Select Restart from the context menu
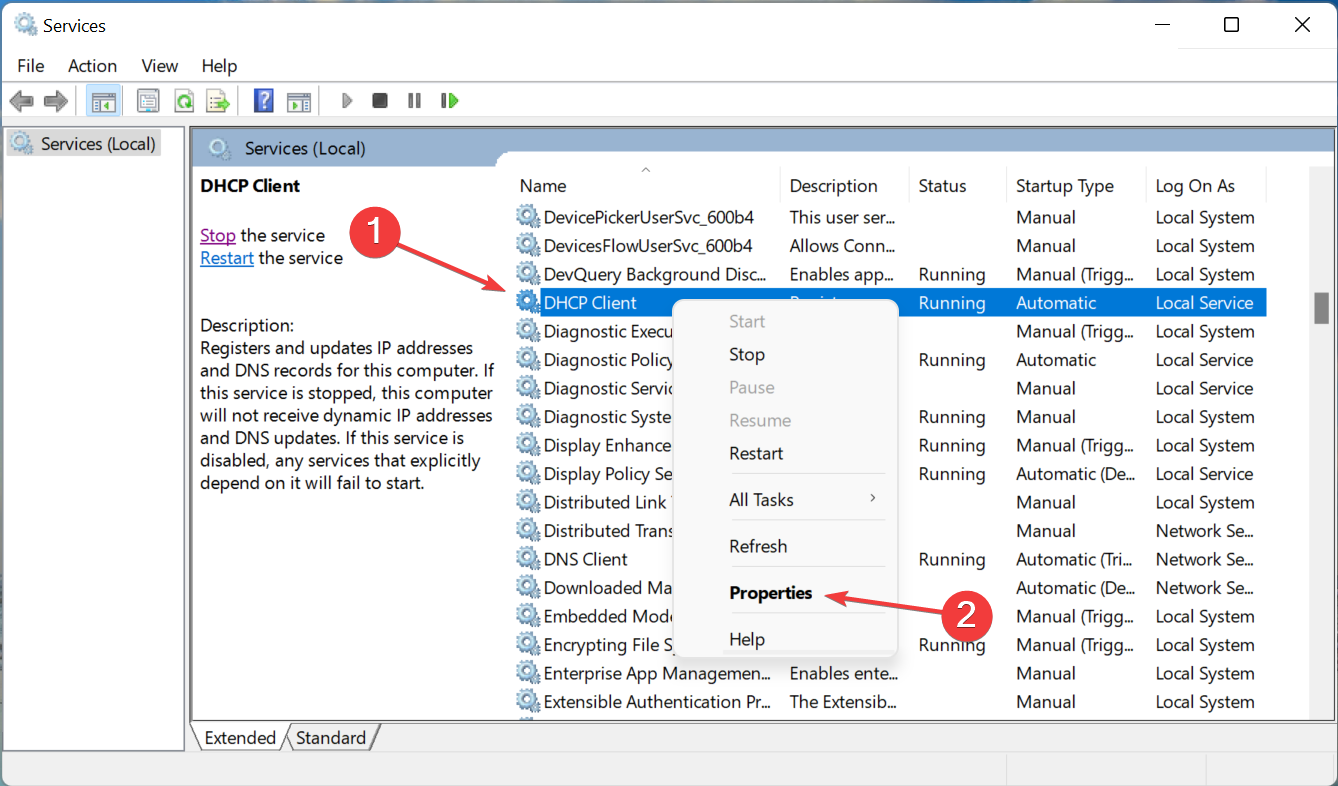The height and width of the screenshot is (786, 1338). click(756, 453)
